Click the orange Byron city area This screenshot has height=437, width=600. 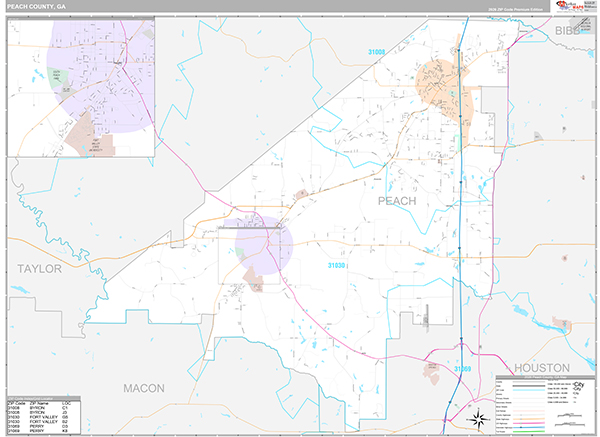click(x=444, y=86)
